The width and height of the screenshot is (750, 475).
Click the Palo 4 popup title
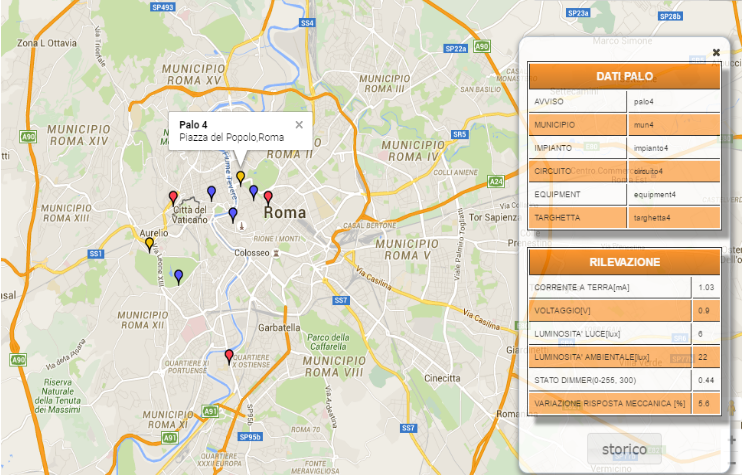coord(193,125)
